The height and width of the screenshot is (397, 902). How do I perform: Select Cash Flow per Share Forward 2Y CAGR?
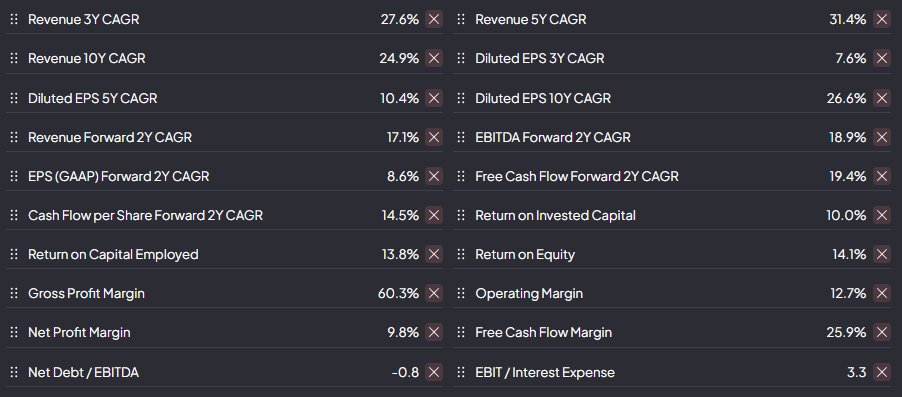146,215
